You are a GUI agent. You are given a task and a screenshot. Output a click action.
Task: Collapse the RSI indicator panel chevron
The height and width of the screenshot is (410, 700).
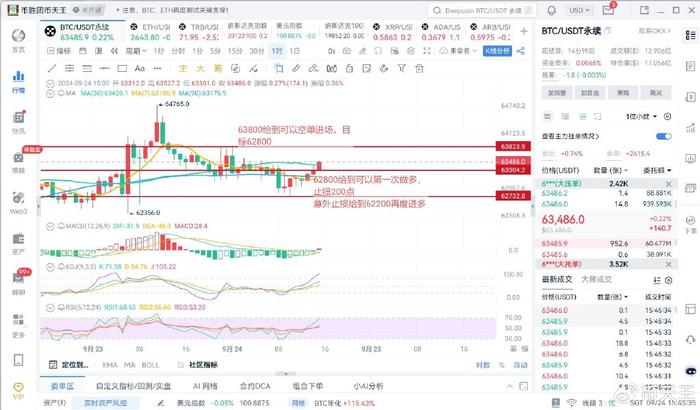50,307
